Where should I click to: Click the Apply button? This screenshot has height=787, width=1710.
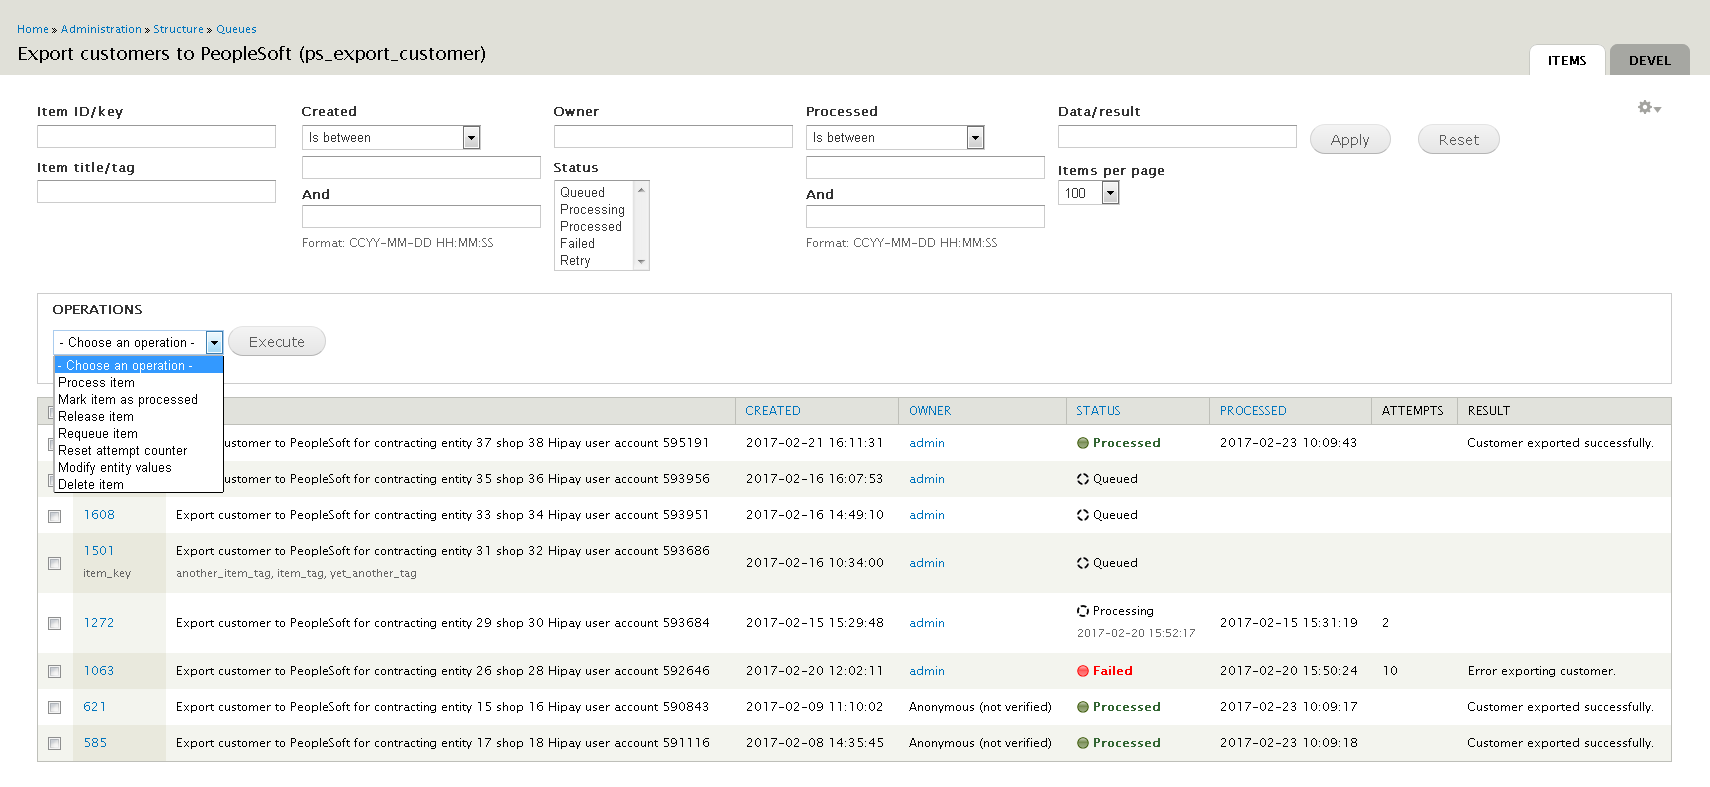tap(1350, 140)
